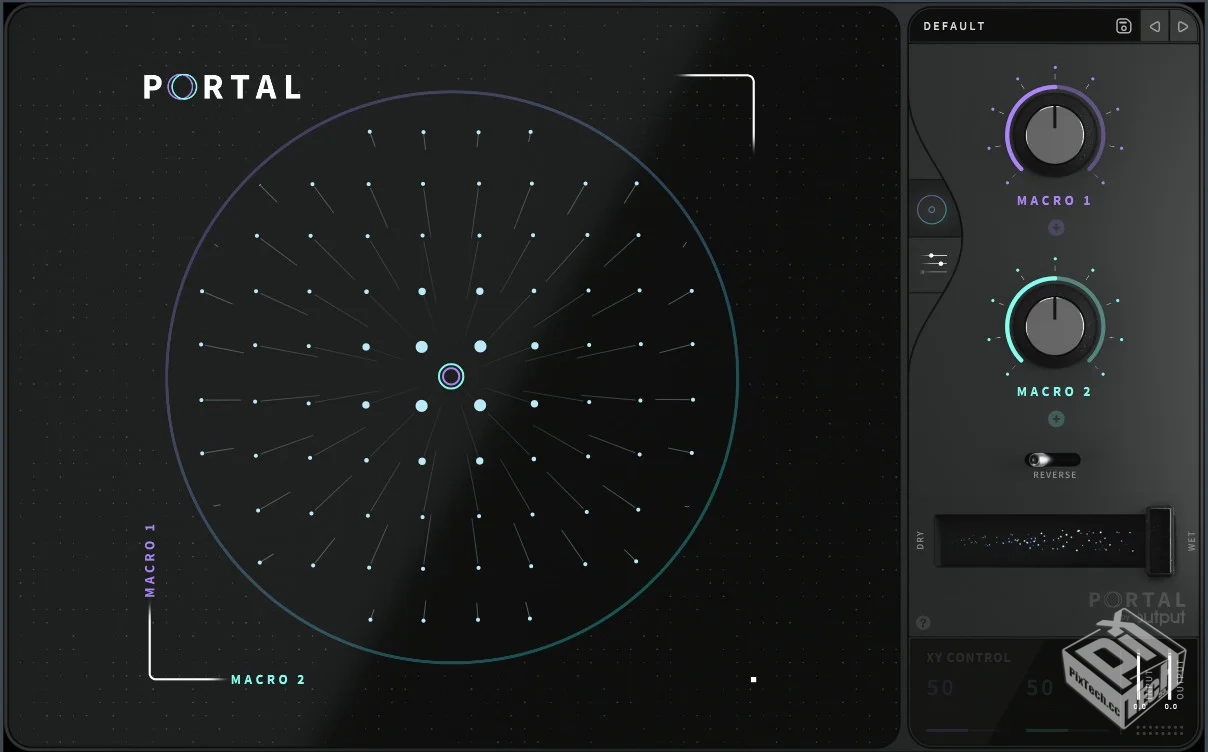Select the XY circle view icon on sidebar
The width and height of the screenshot is (1208, 752).
coord(932,209)
